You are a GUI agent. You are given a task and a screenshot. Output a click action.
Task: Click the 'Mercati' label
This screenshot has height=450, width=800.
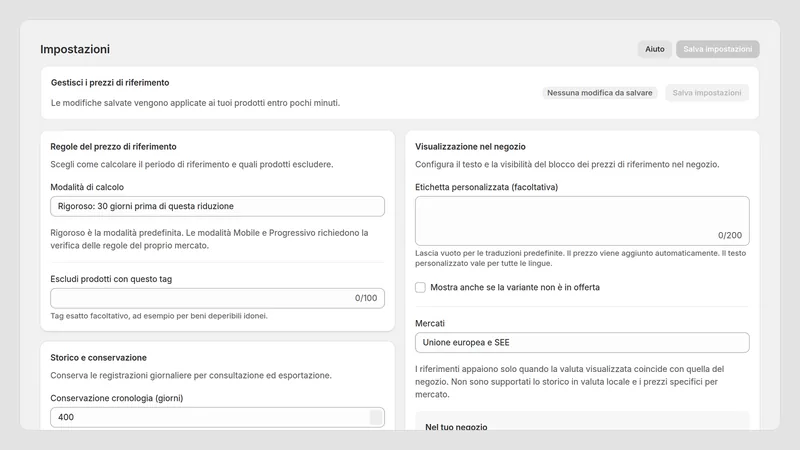(430, 323)
